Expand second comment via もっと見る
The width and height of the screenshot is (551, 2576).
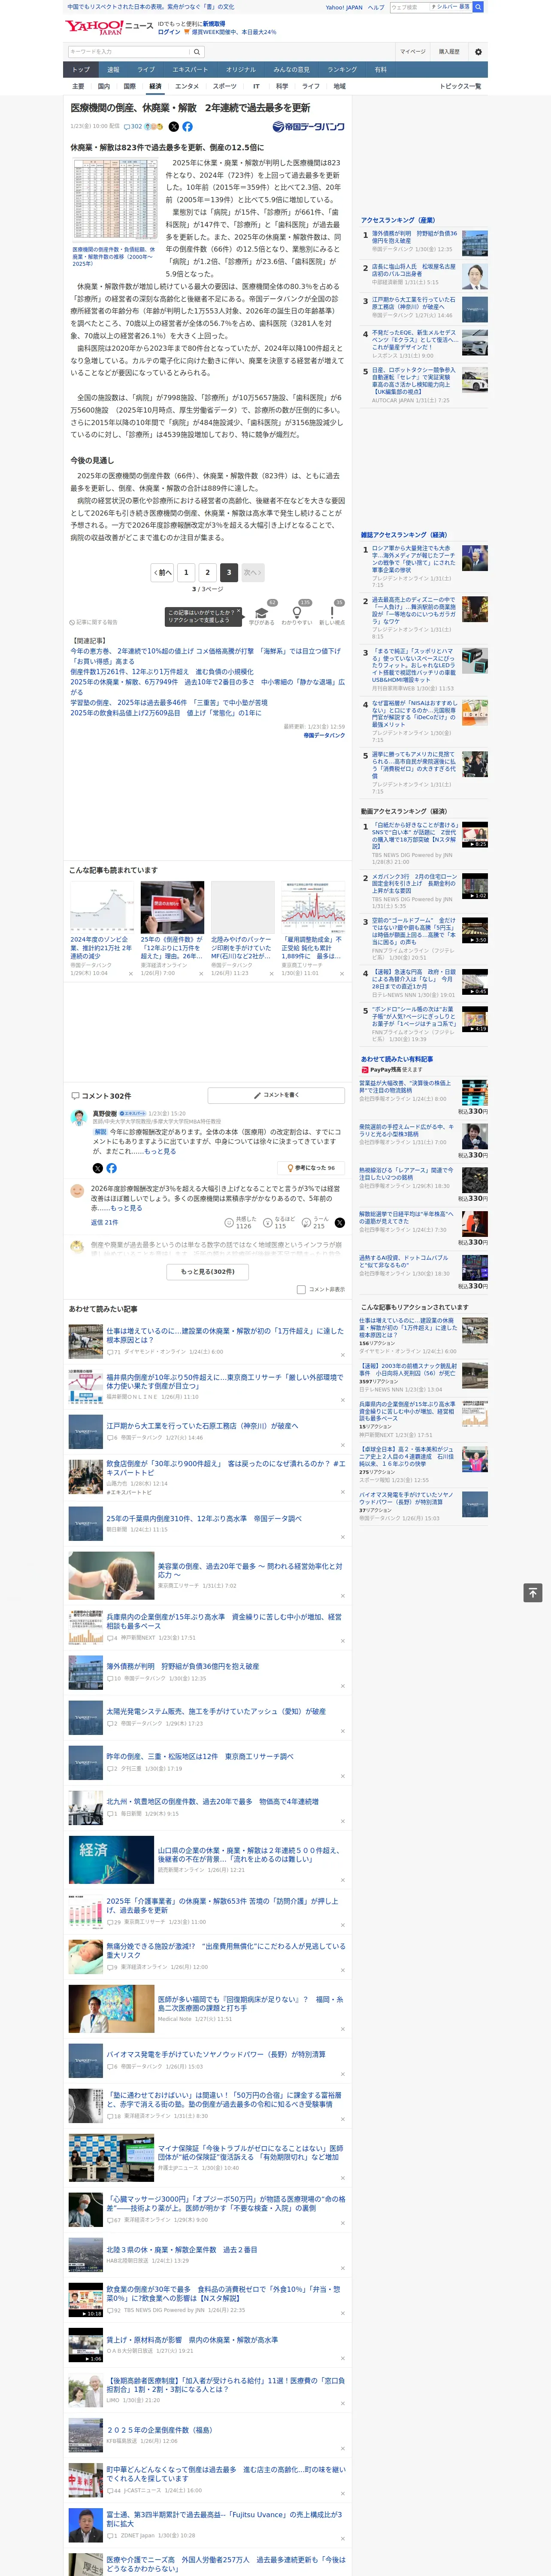pos(126,1208)
